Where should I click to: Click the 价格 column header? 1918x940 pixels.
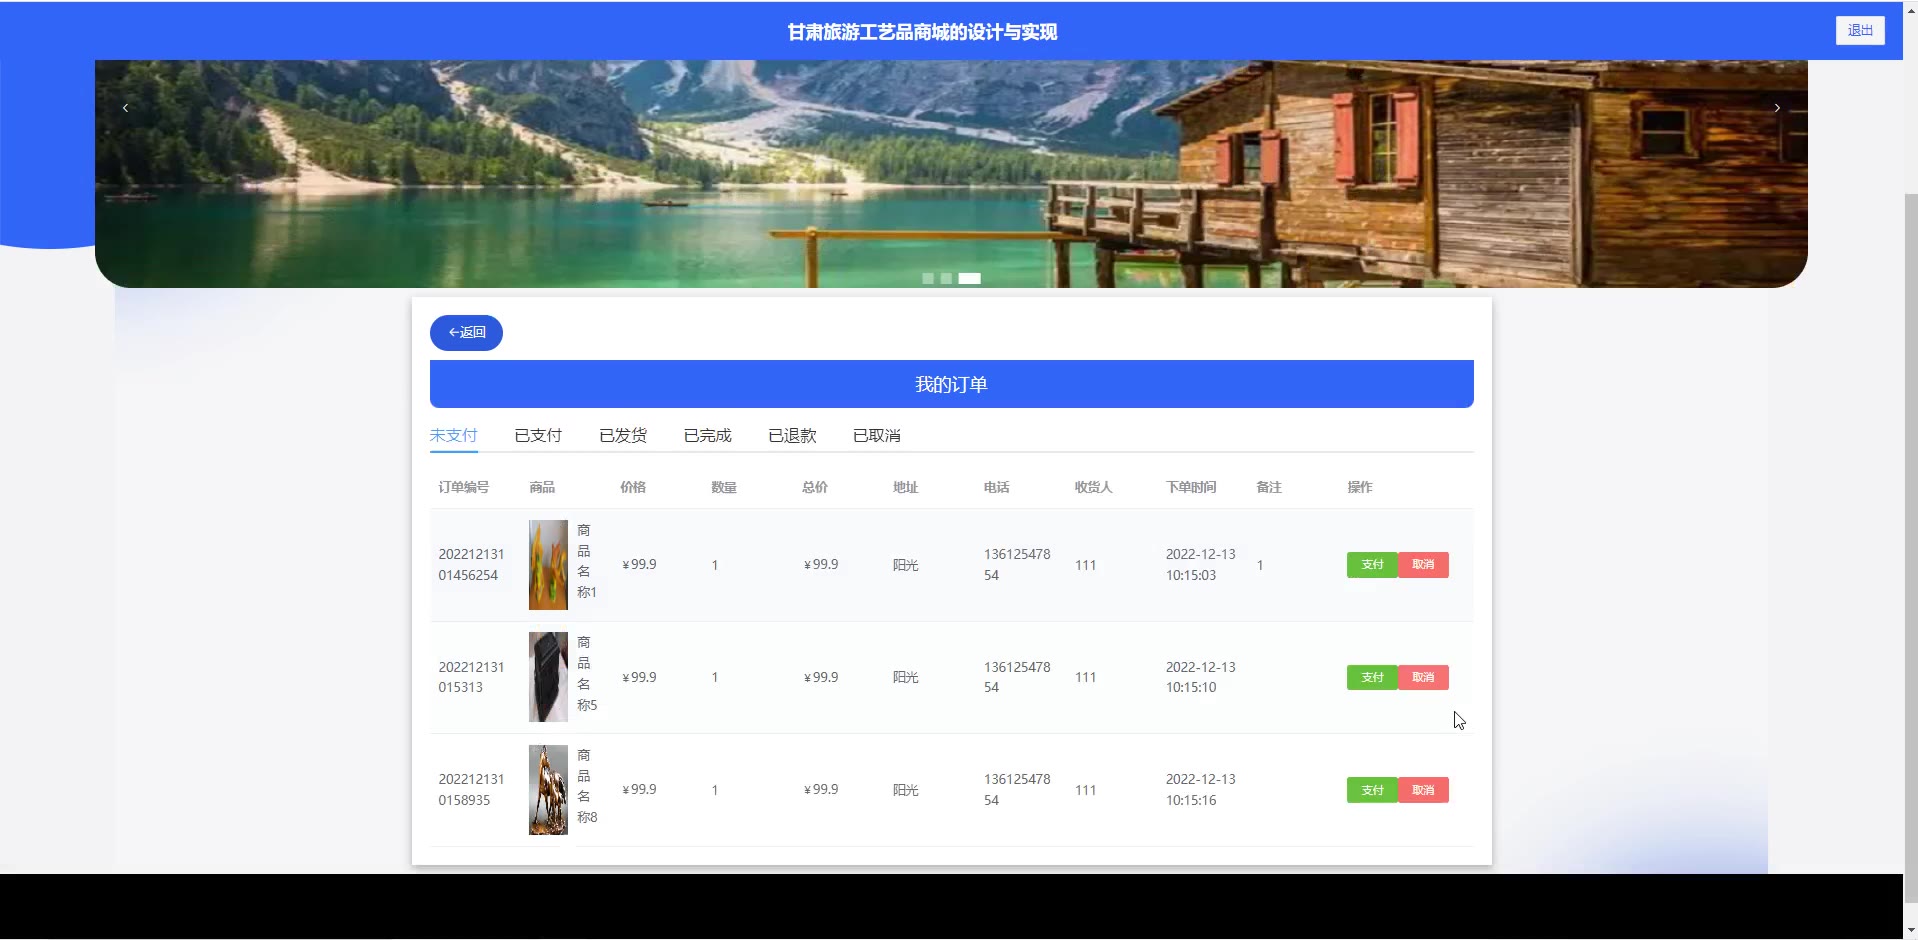(633, 488)
